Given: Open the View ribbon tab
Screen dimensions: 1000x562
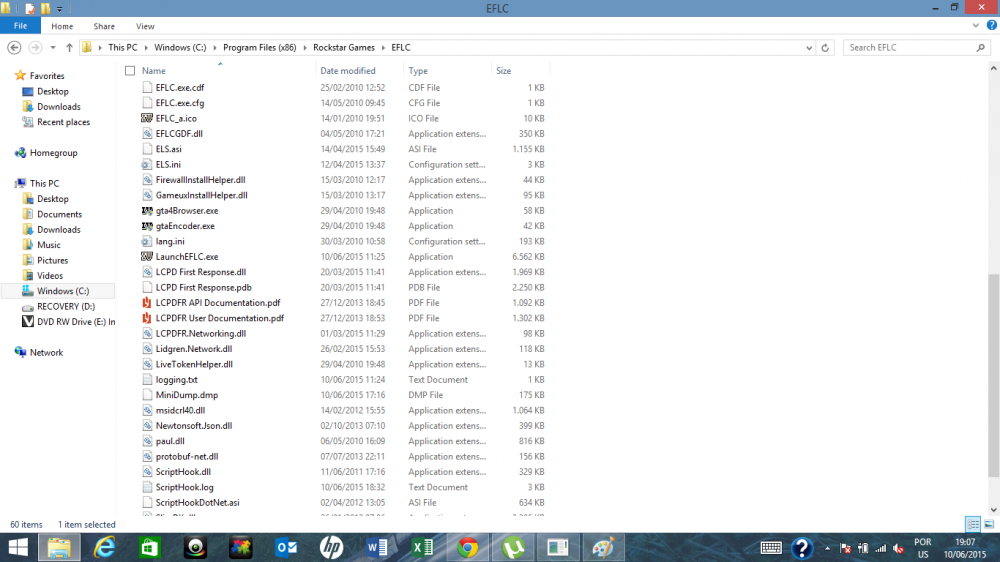Looking at the screenshot, I should [145, 26].
